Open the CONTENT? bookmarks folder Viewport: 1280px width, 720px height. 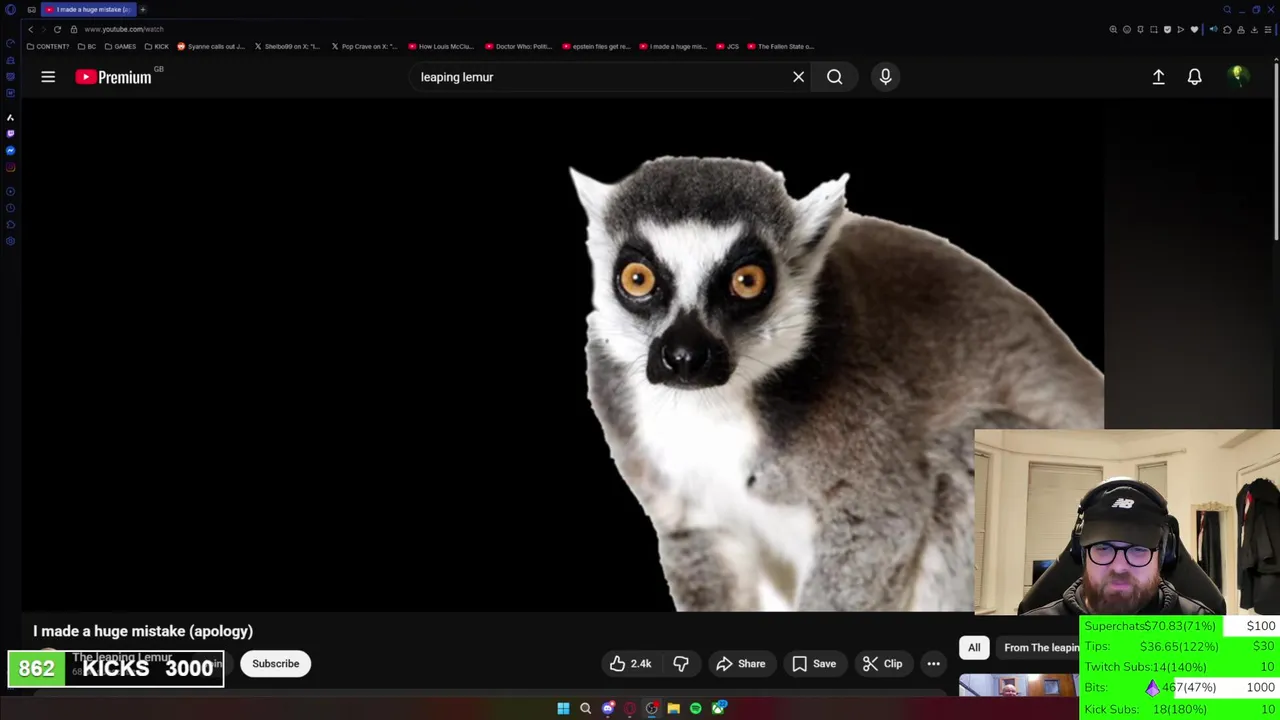(48, 46)
